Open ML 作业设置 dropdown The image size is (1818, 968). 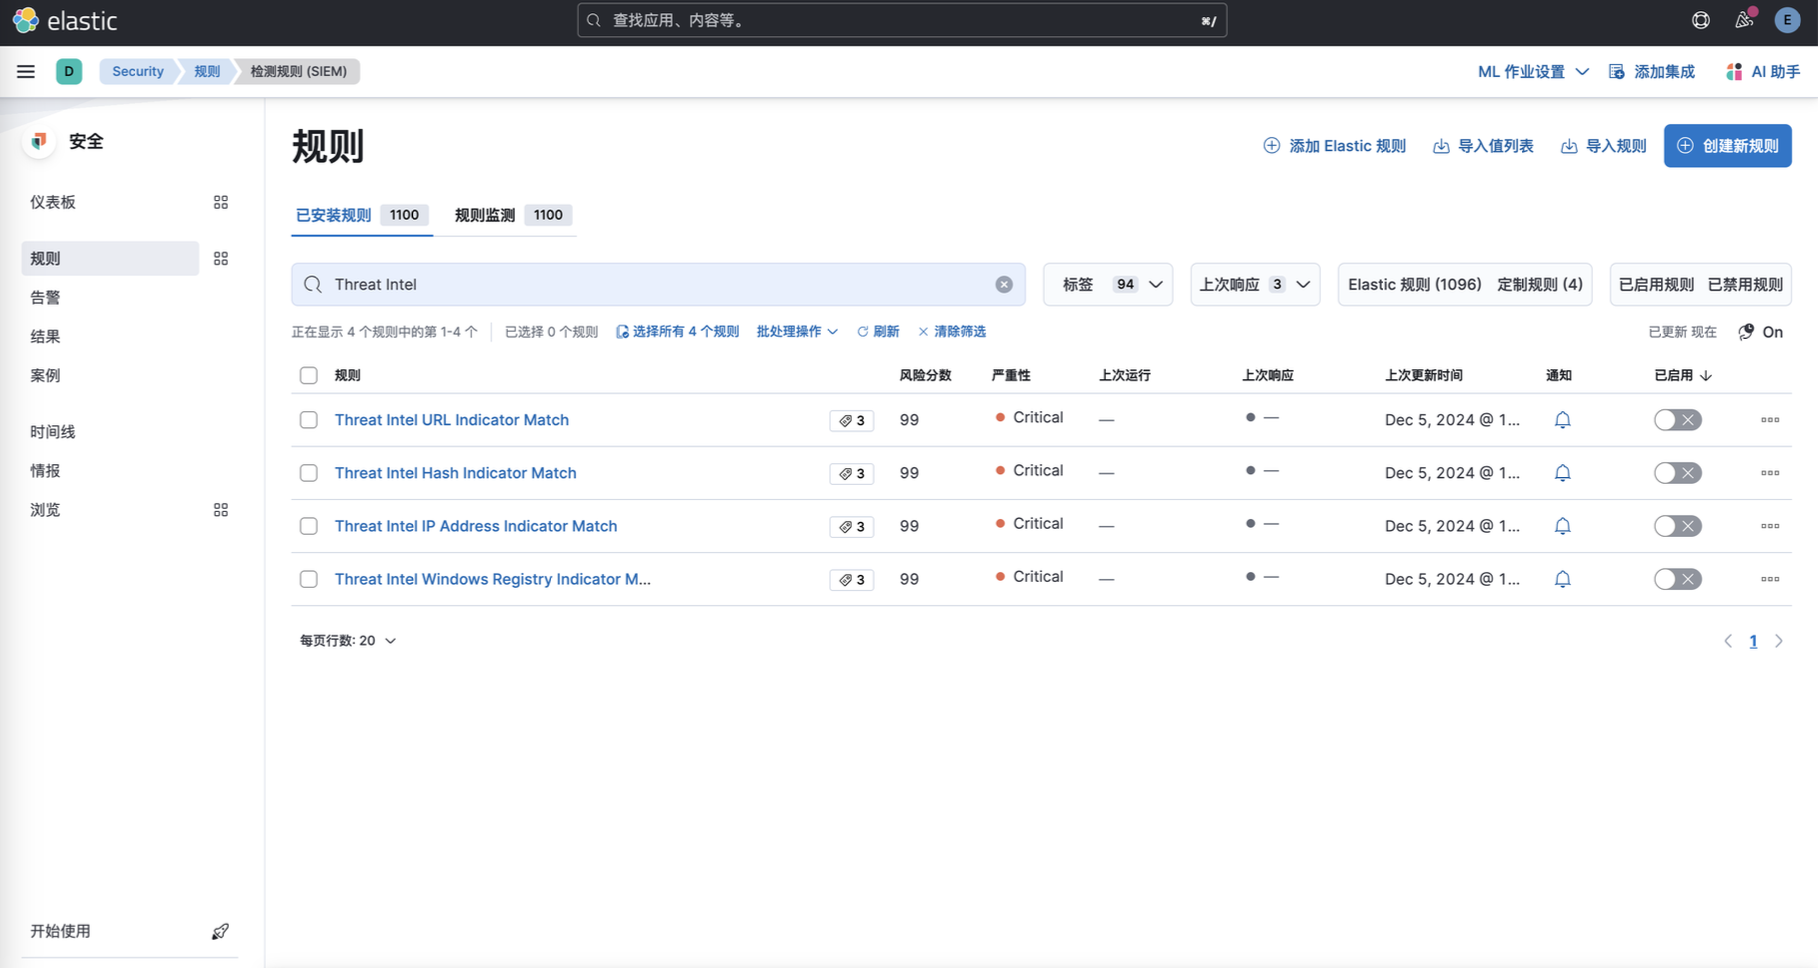1533,72
